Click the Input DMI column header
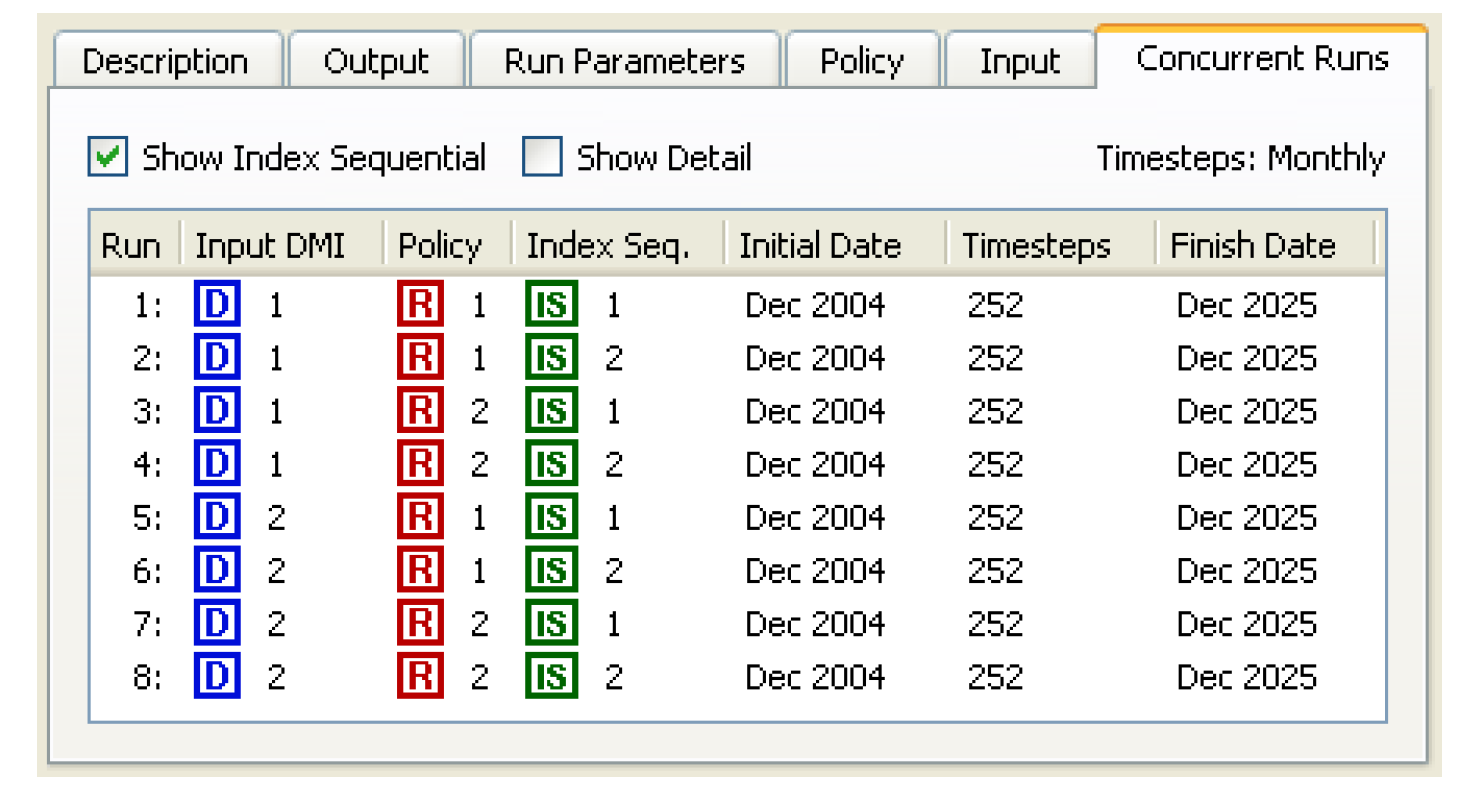This screenshot has height=788, width=1463. pyautogui.click(x=270, y=246)
